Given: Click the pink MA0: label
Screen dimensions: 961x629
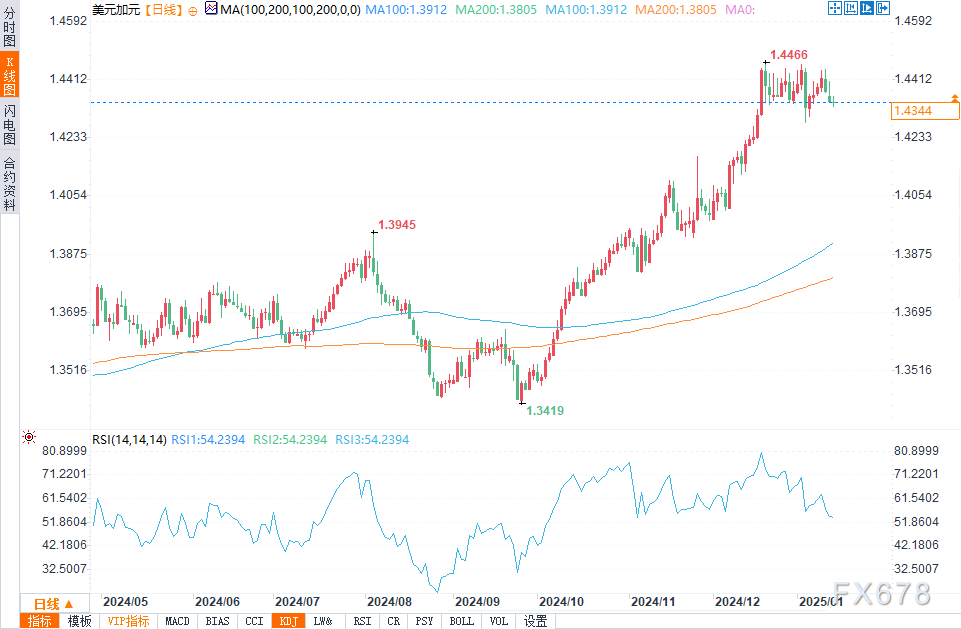Looking at the screenshot, I should 740,10.
